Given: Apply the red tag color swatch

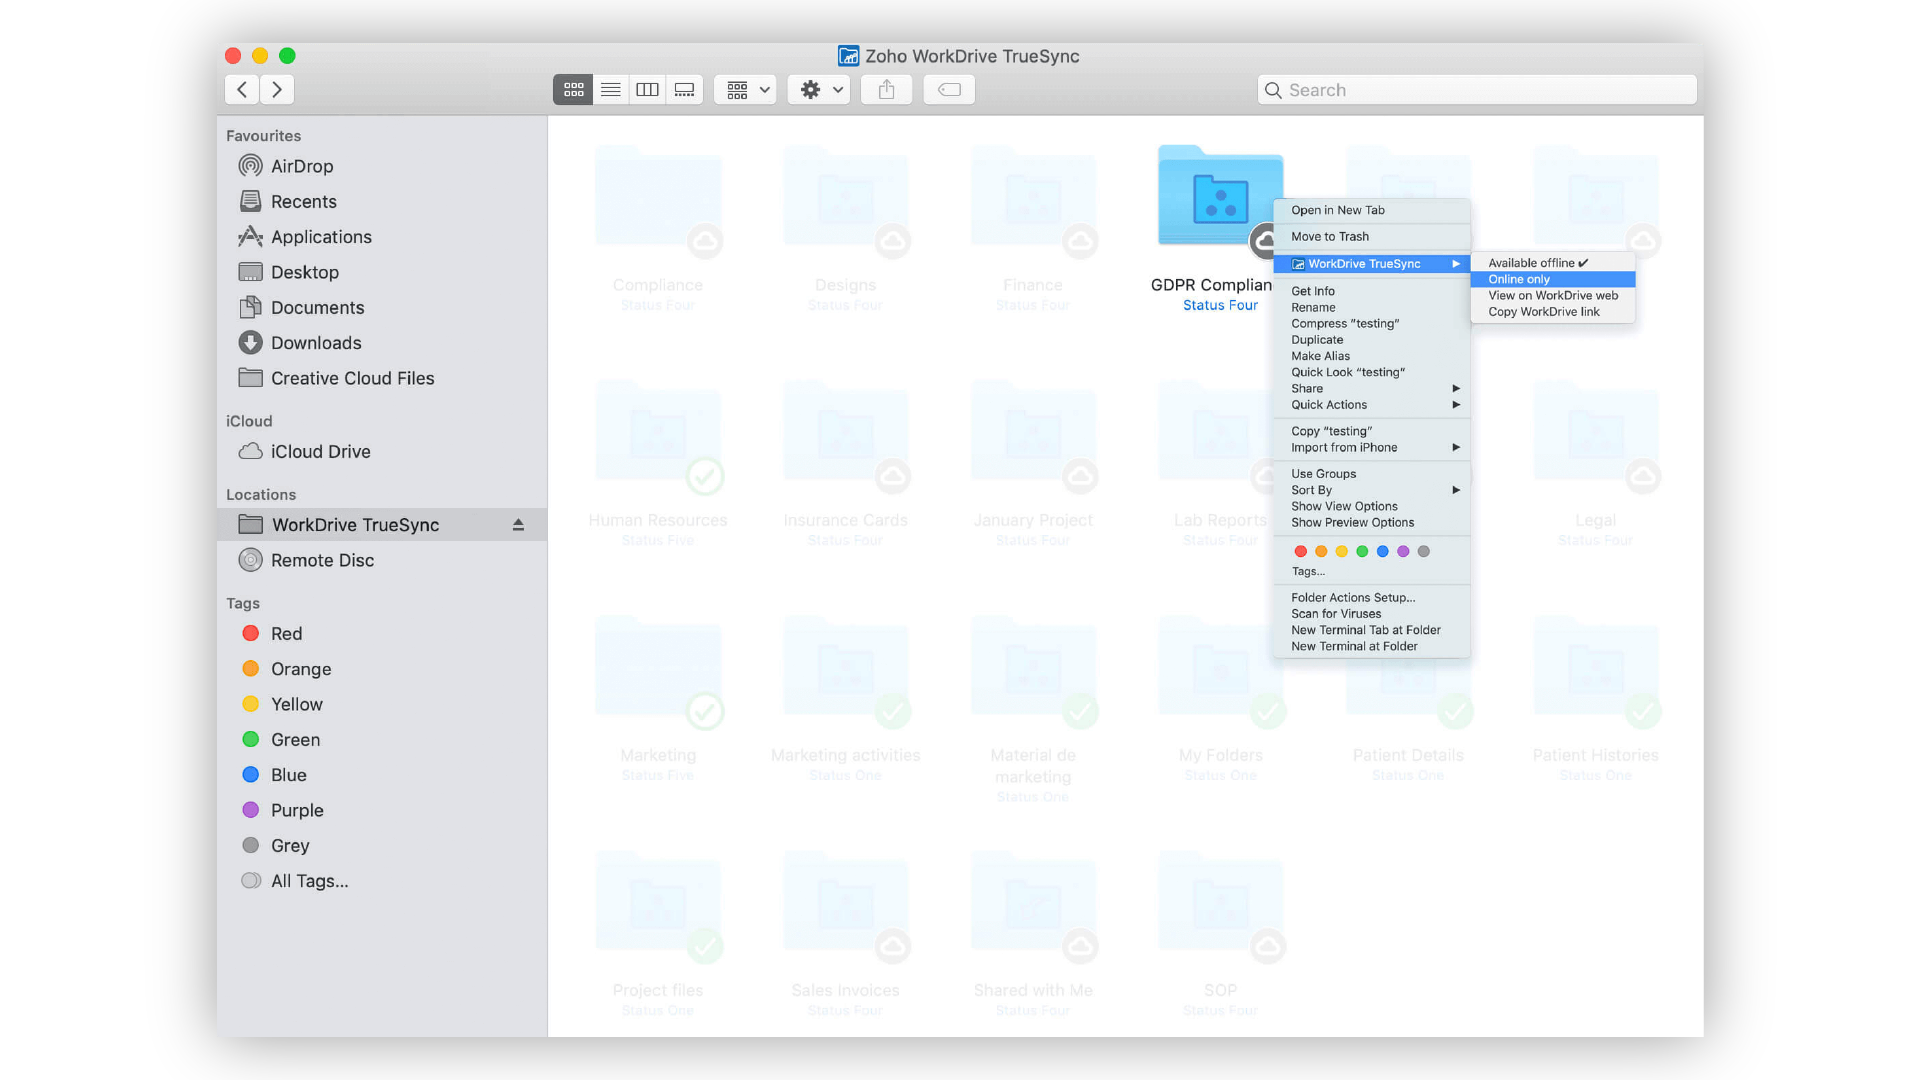Looking at the screenshot, I should (1301, 551).
